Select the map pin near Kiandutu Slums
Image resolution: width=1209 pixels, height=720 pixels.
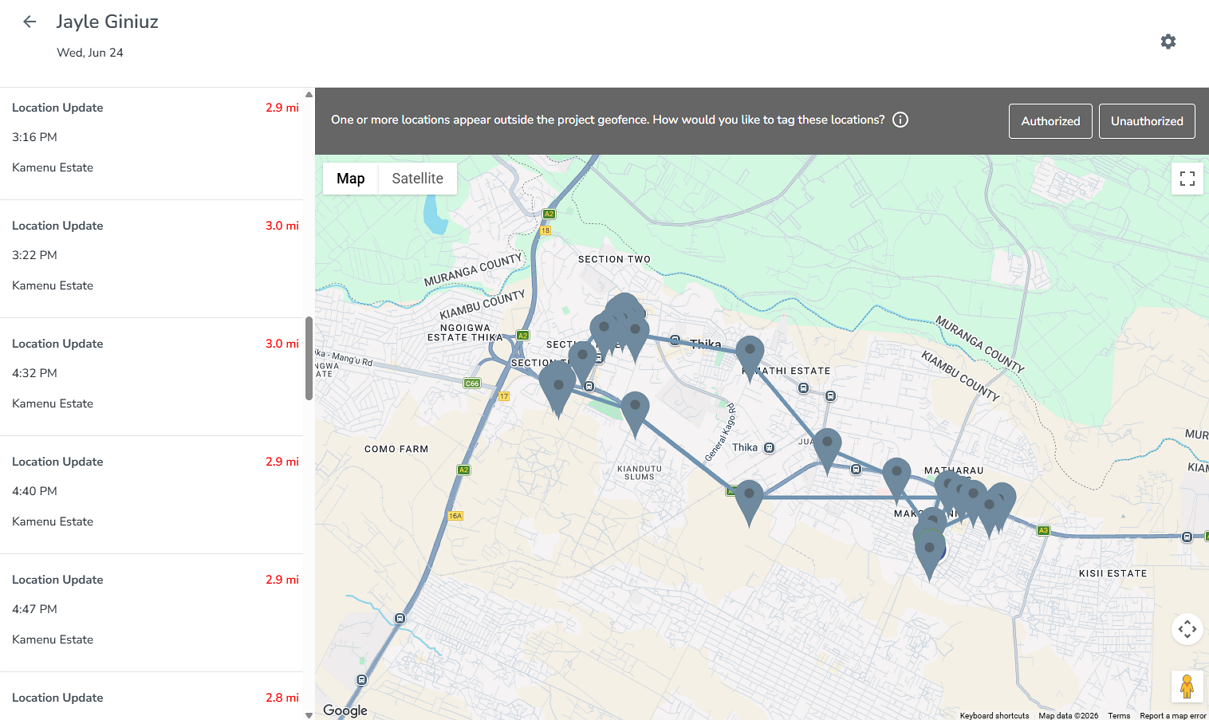[x=635, y=415]
